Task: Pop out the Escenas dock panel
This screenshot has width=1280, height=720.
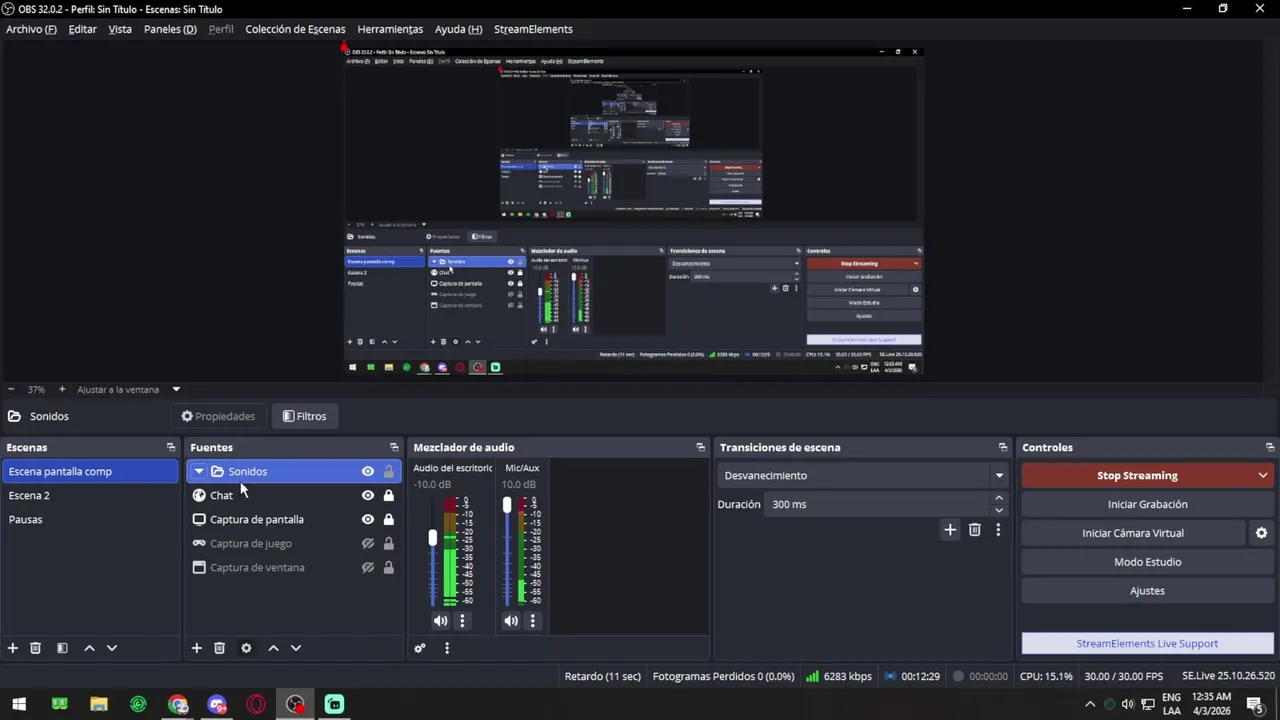Action: [x=171, y=447]
